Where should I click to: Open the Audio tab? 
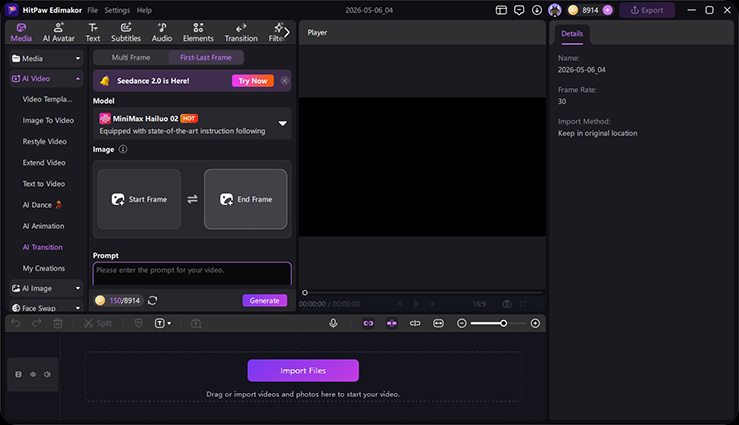162,33
